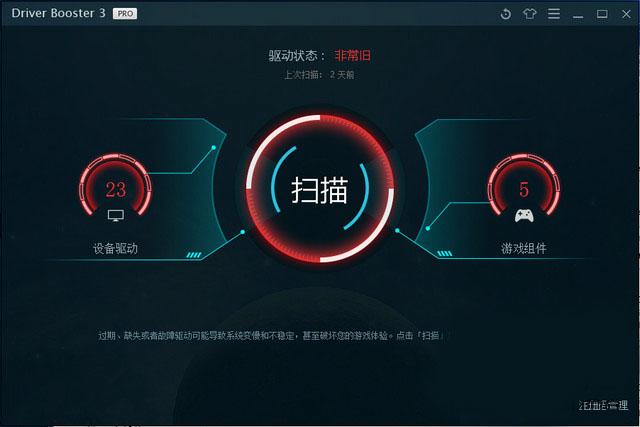This screenshot has width=640, height=427.
Task: Open the management link at bottom right
Action: 603,405
